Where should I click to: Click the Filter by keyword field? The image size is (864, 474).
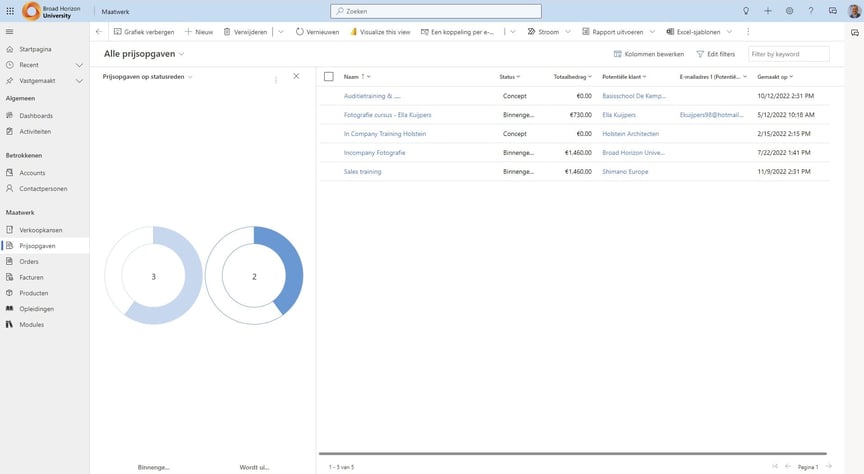(x=789, y=54)
